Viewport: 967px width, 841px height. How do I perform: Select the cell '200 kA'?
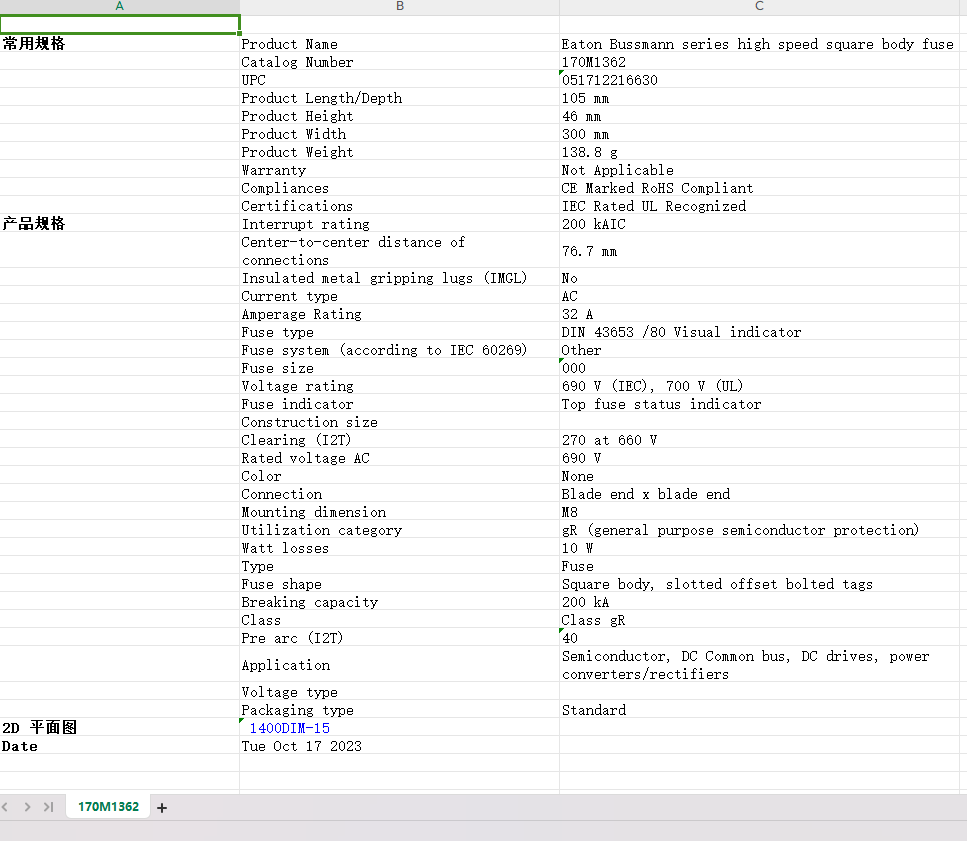tap(759, 602)
